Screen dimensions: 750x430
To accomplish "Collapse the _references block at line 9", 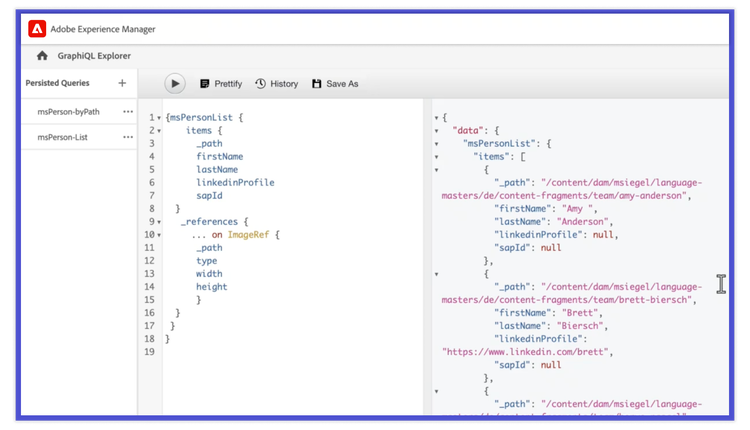I will [158, 222].
